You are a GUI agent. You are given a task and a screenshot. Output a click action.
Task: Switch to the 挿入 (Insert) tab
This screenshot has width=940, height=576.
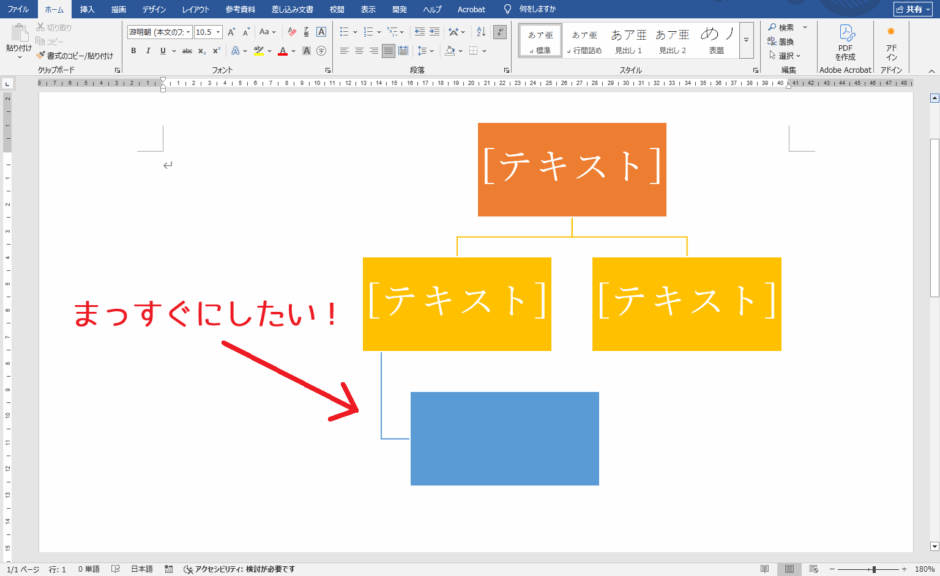87,9
